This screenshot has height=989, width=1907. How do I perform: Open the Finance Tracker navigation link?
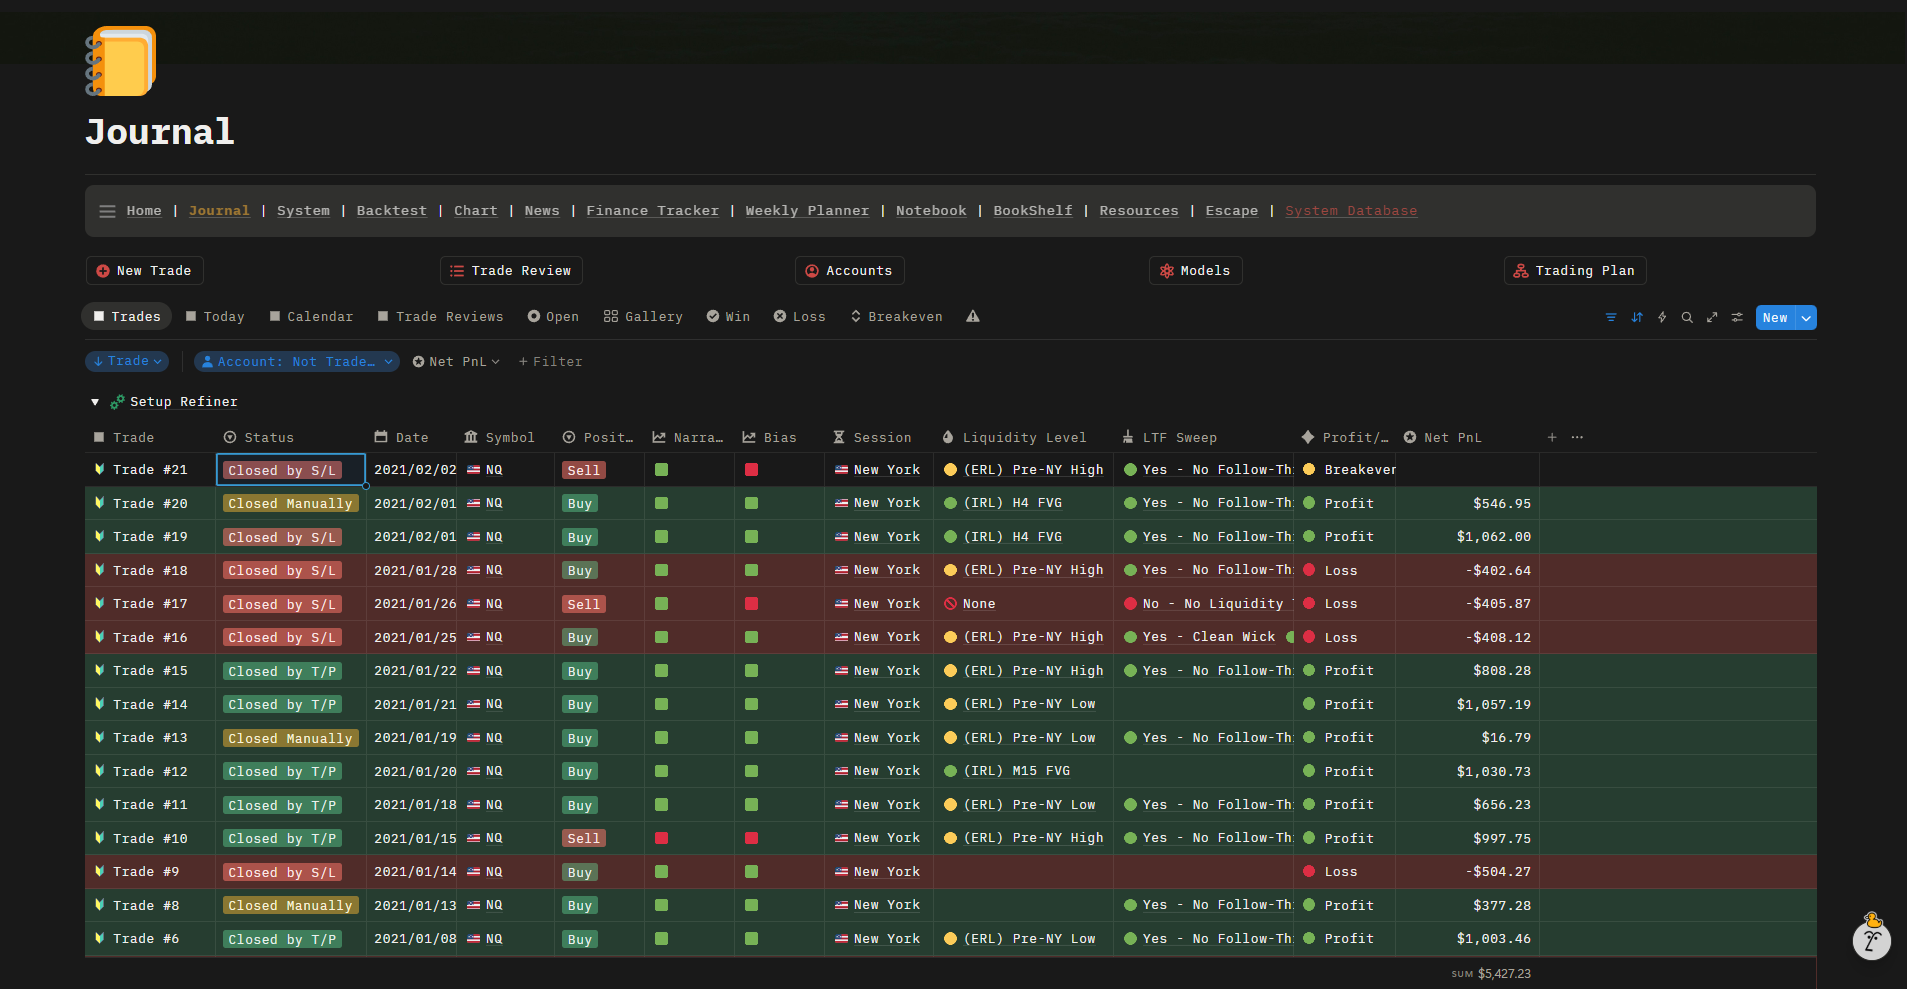point(652,211)
